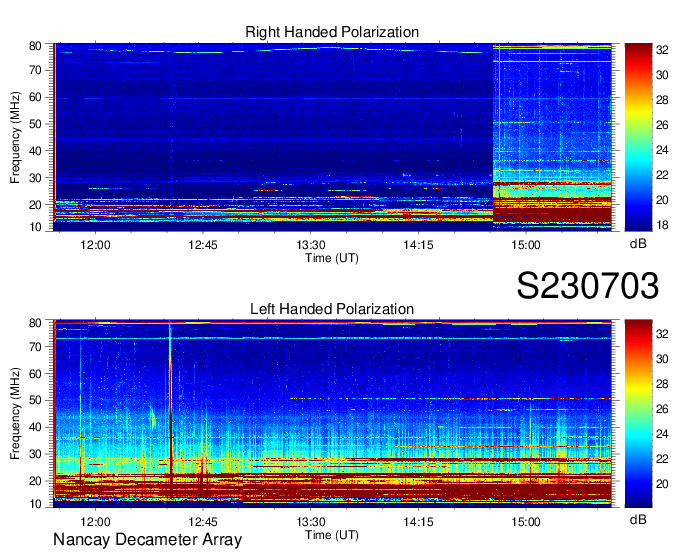Click the 70 MHz tick of Left Handed plot

coord(35,347)
